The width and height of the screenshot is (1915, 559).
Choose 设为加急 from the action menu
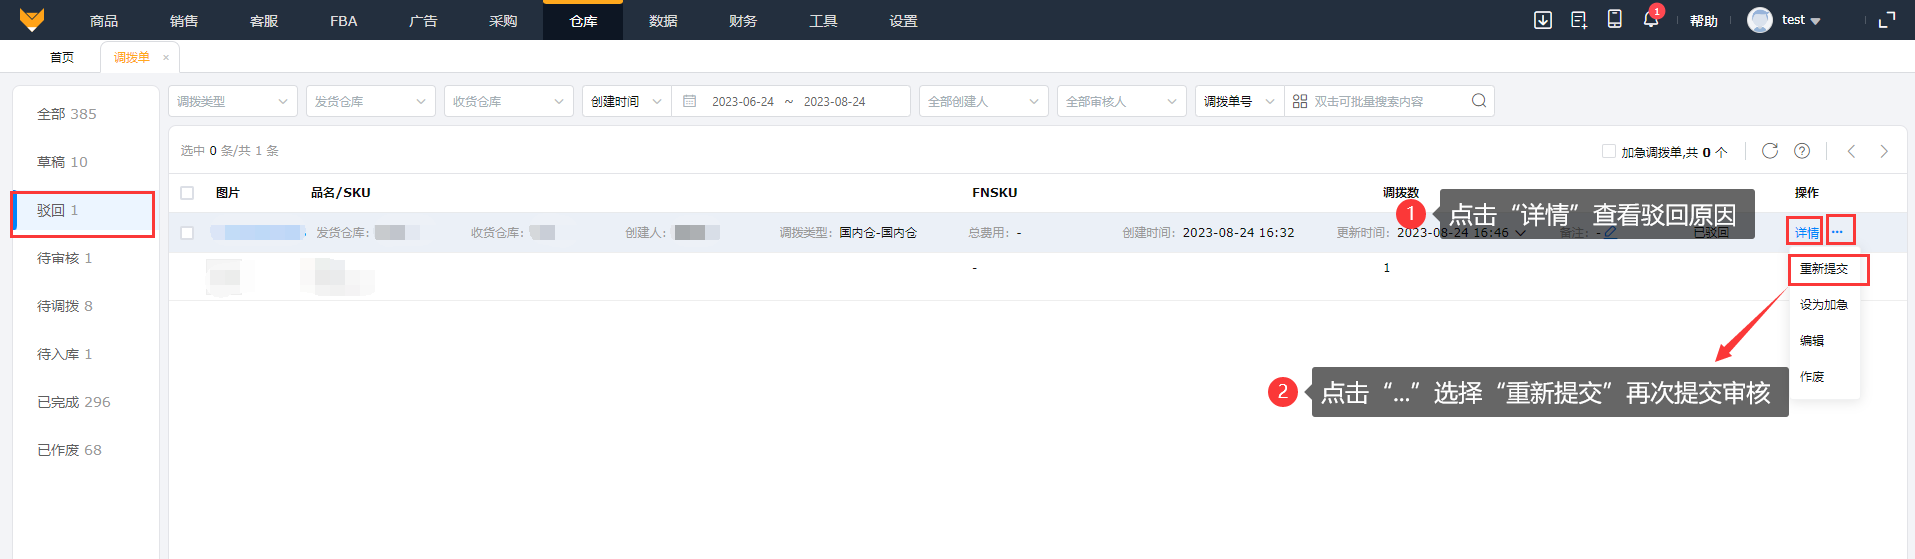click(1824, 304)
